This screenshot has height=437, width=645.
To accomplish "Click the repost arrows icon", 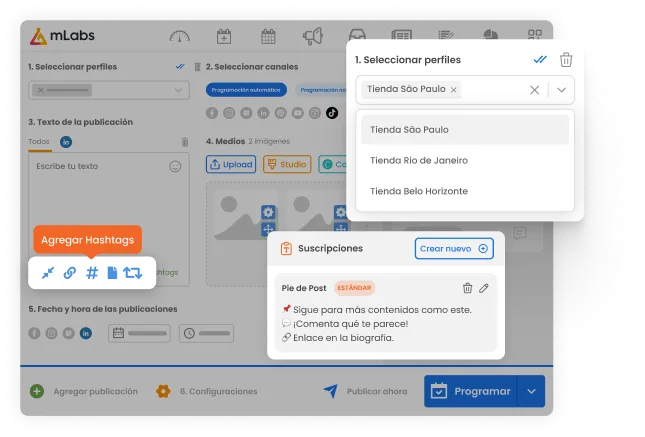I will [x=133, y=272].
